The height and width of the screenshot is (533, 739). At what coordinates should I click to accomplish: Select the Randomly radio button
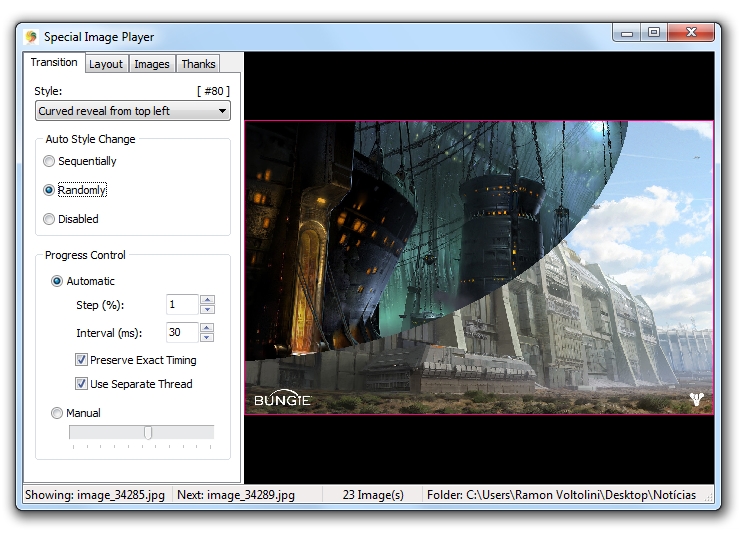pos(75,190)
